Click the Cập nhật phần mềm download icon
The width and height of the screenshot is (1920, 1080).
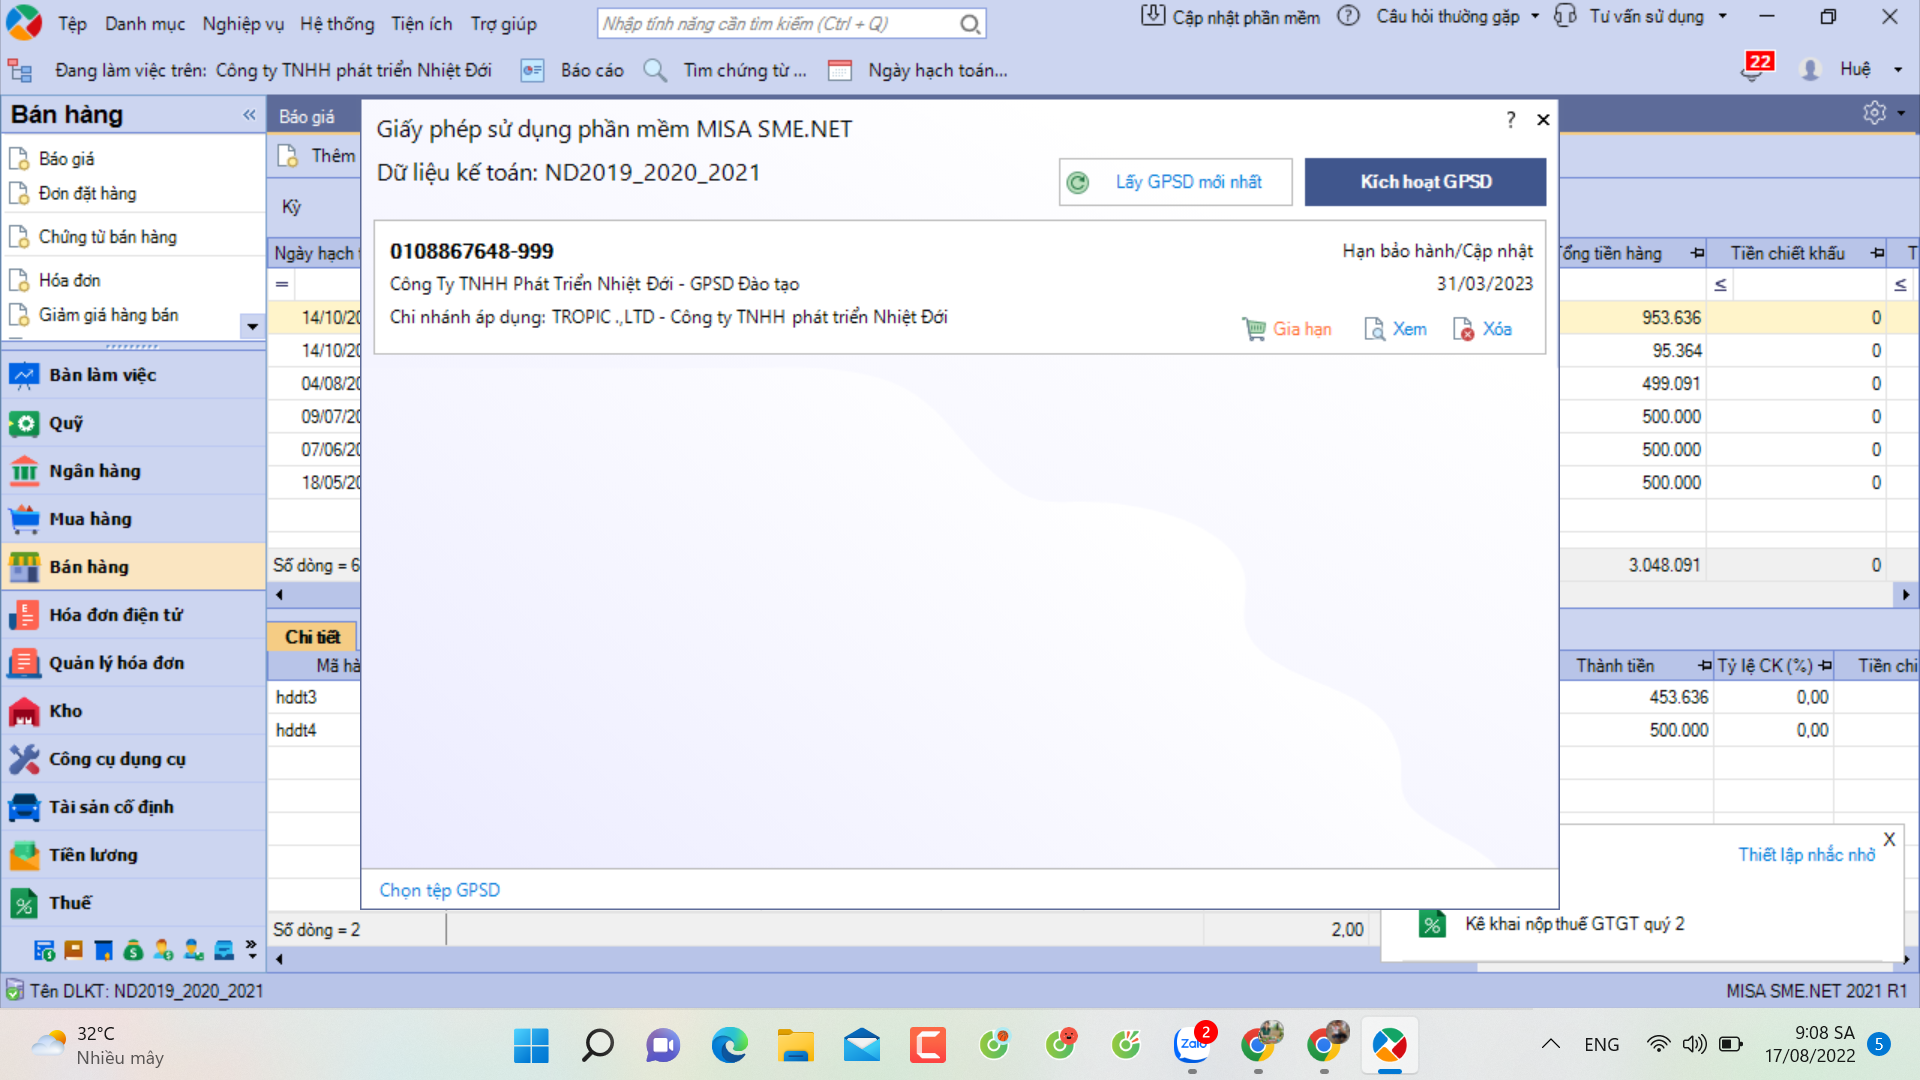click(1153, 16)
